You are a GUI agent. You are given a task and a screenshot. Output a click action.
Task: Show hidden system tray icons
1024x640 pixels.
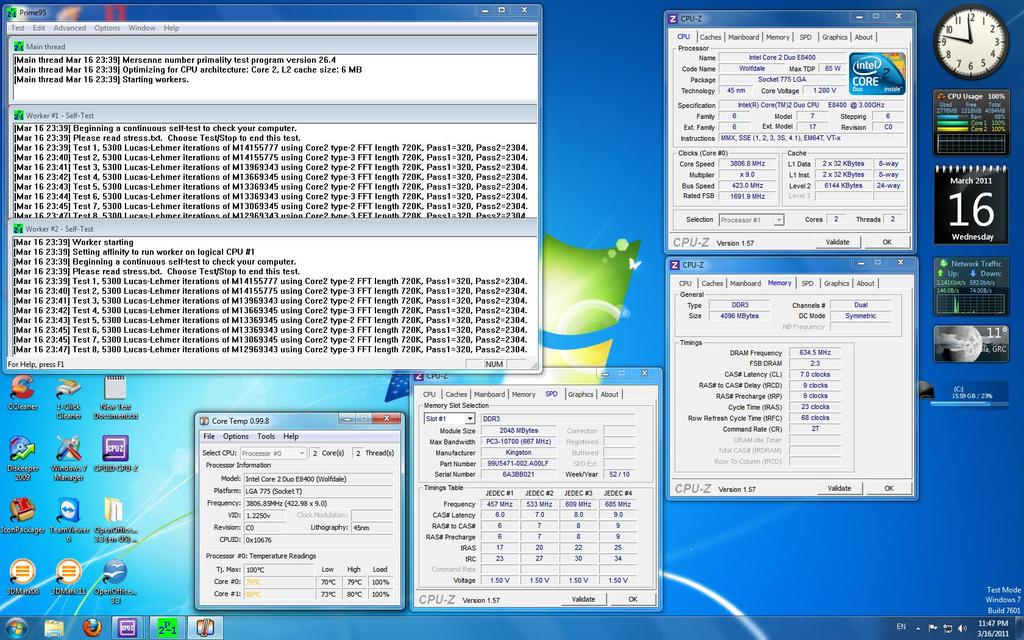(x=918, y=628)
